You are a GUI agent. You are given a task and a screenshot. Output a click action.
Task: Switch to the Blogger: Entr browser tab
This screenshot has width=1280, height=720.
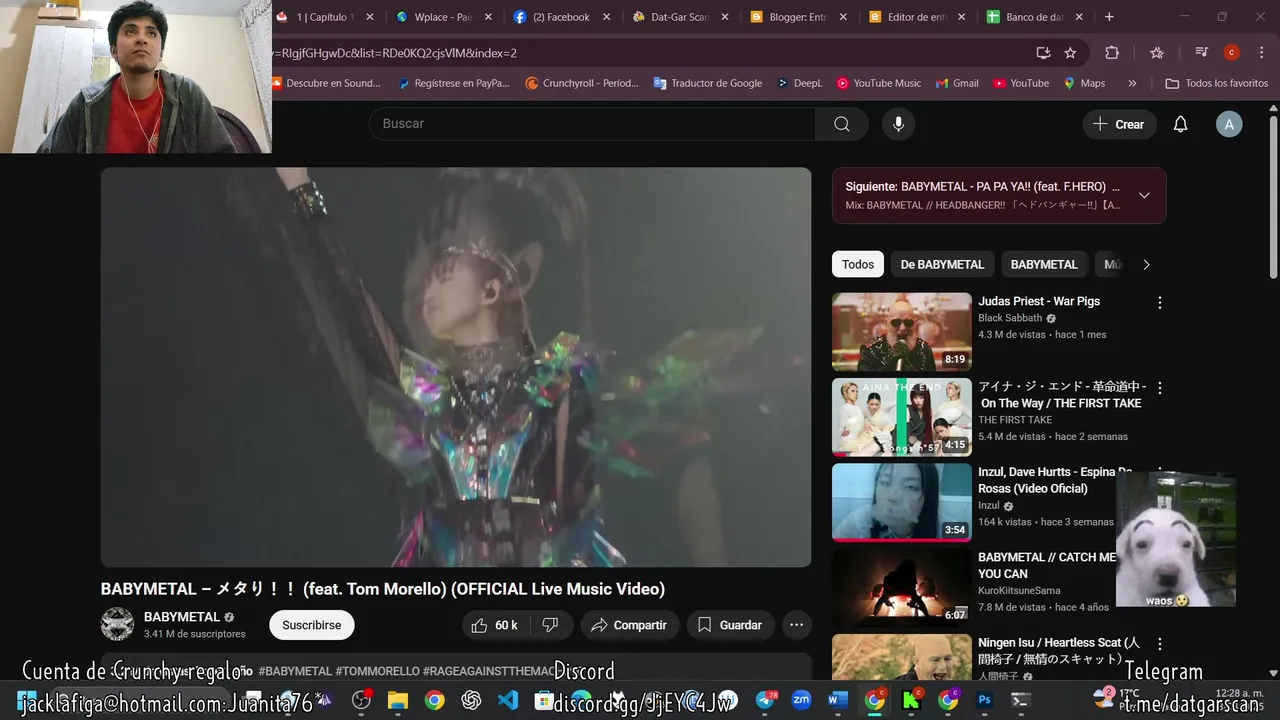pyautogui.click(x=798, y=17)
